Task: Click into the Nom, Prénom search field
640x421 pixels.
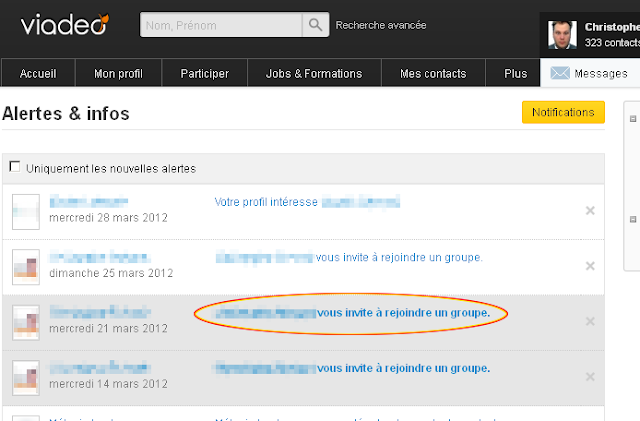Action: [x=221, y=25]
